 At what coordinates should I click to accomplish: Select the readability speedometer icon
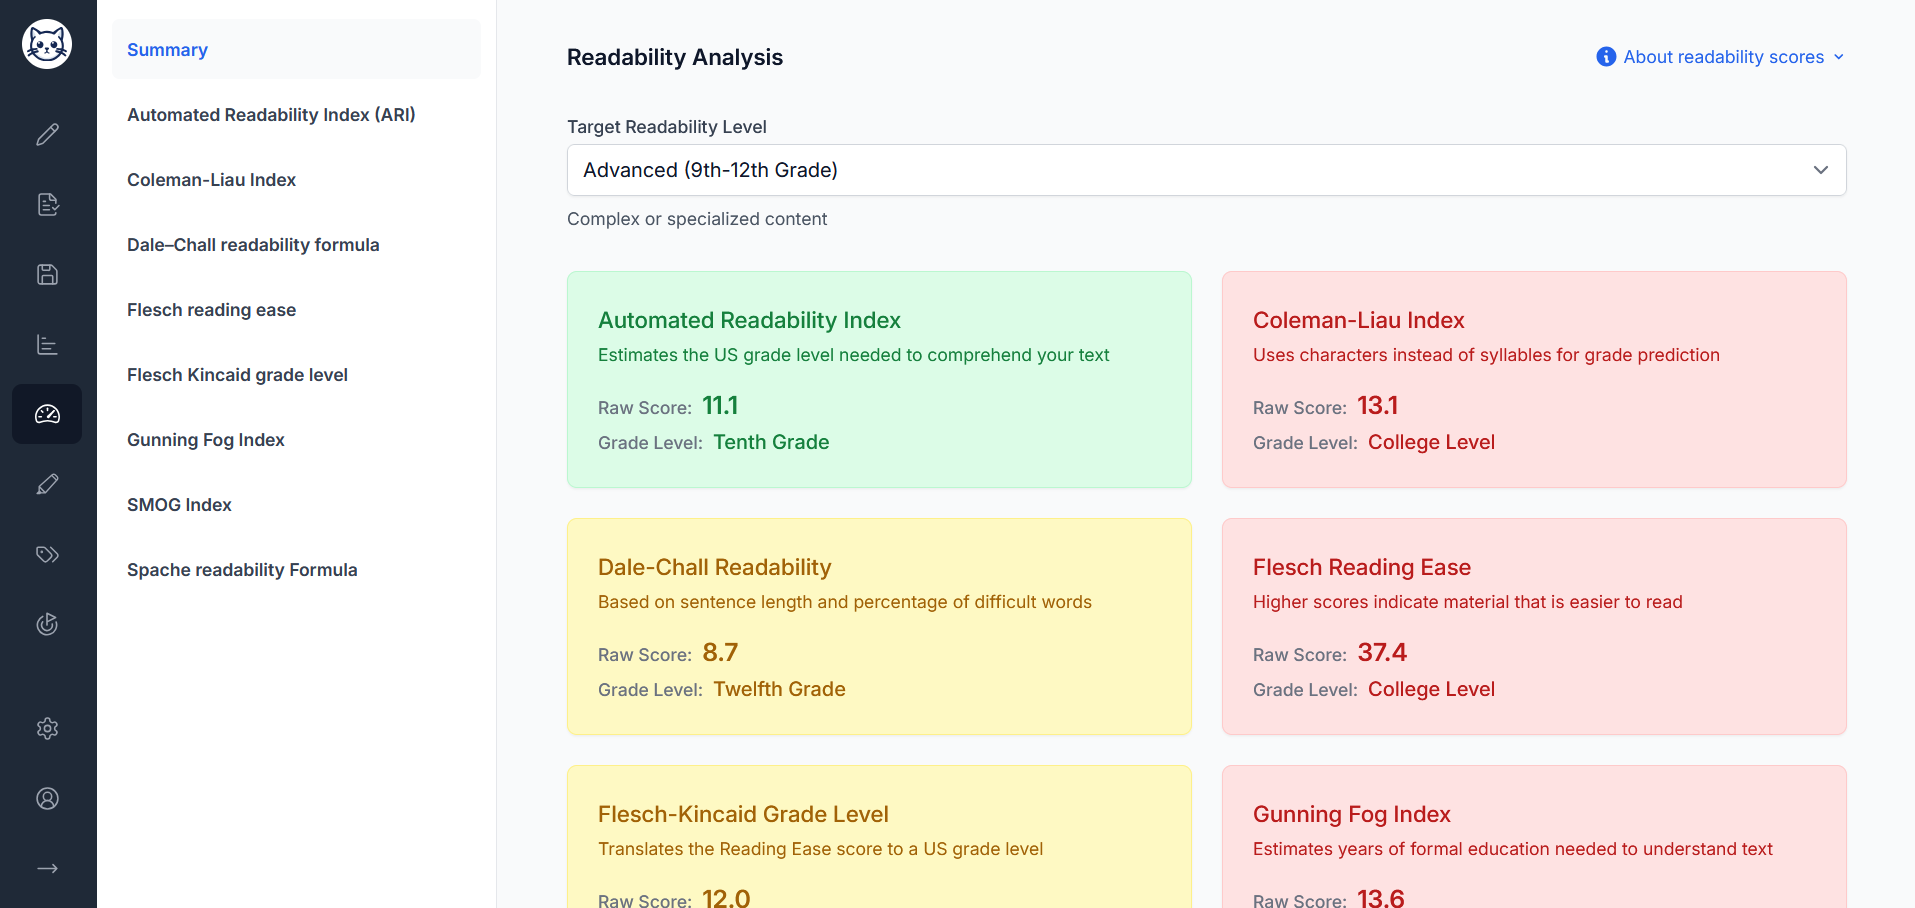coord(46,414)
